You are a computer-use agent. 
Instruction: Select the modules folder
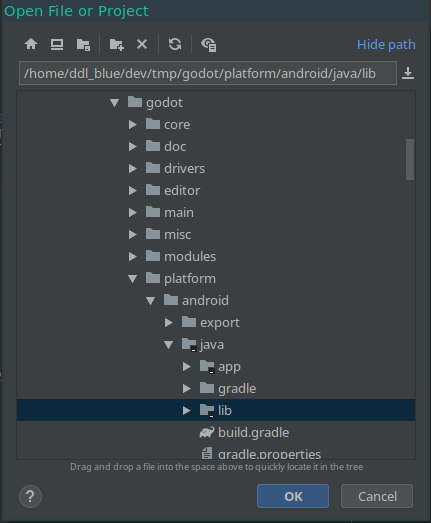190,256
